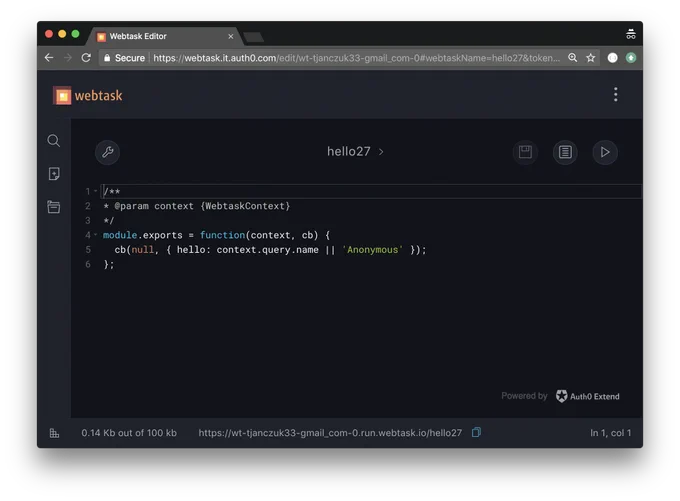Collapse code fold arrow on line 4
The image size is (680, 501).
point(95,235)
